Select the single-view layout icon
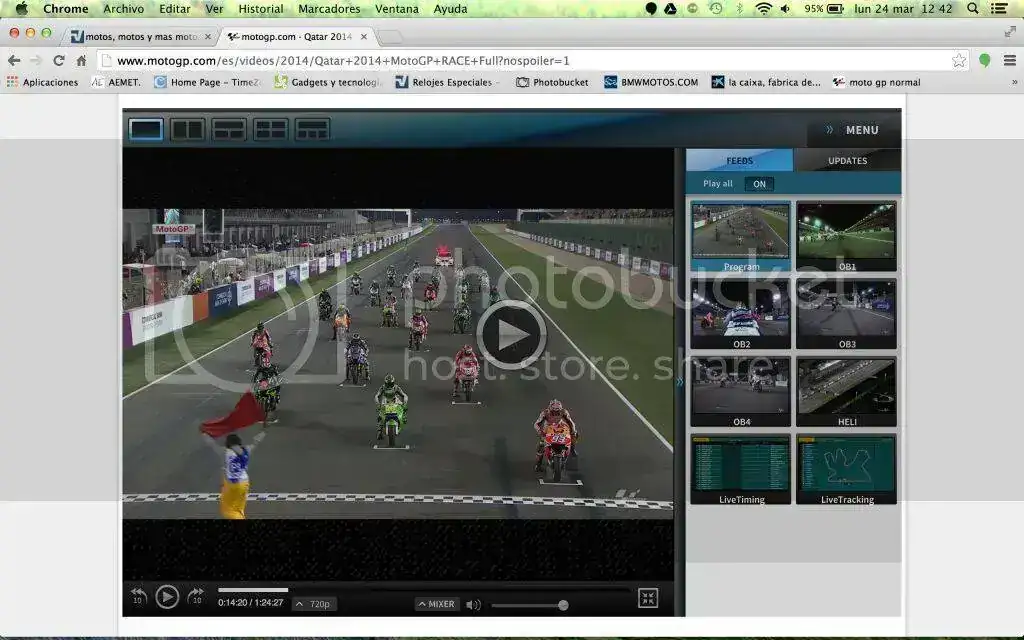 tap(146, 129)
